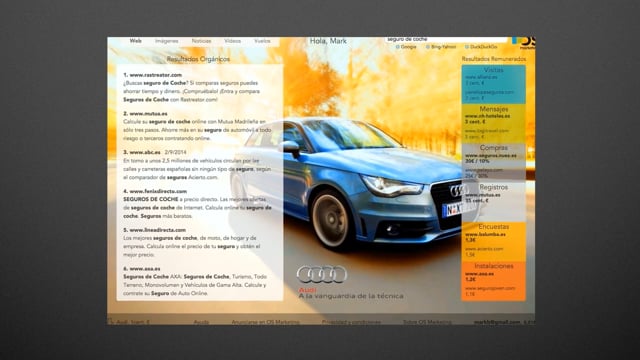Viewport: 640px width, 360px height.
Task: Click the OS Marketing logo
Action: coord(524,42)
